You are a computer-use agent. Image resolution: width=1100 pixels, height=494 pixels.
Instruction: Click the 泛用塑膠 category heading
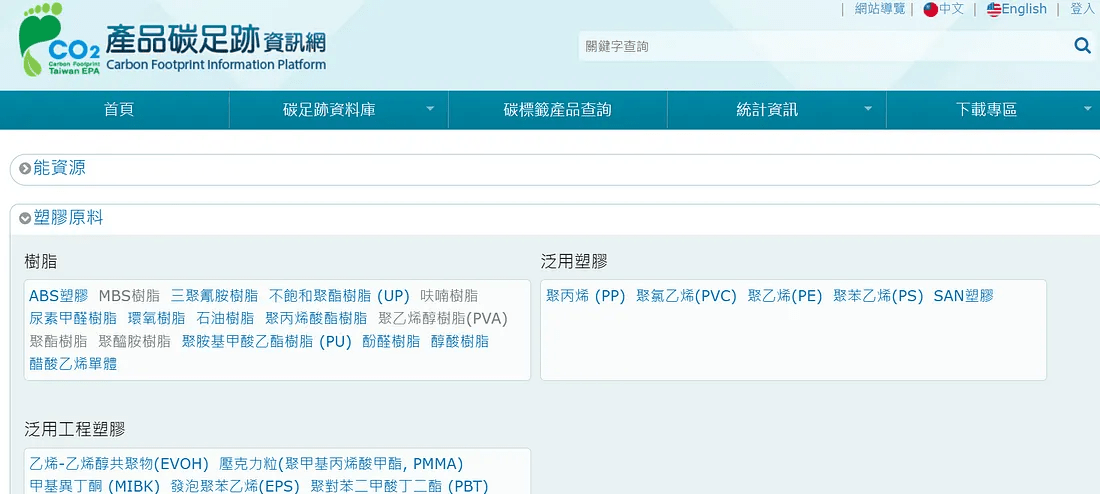point(574,262)
